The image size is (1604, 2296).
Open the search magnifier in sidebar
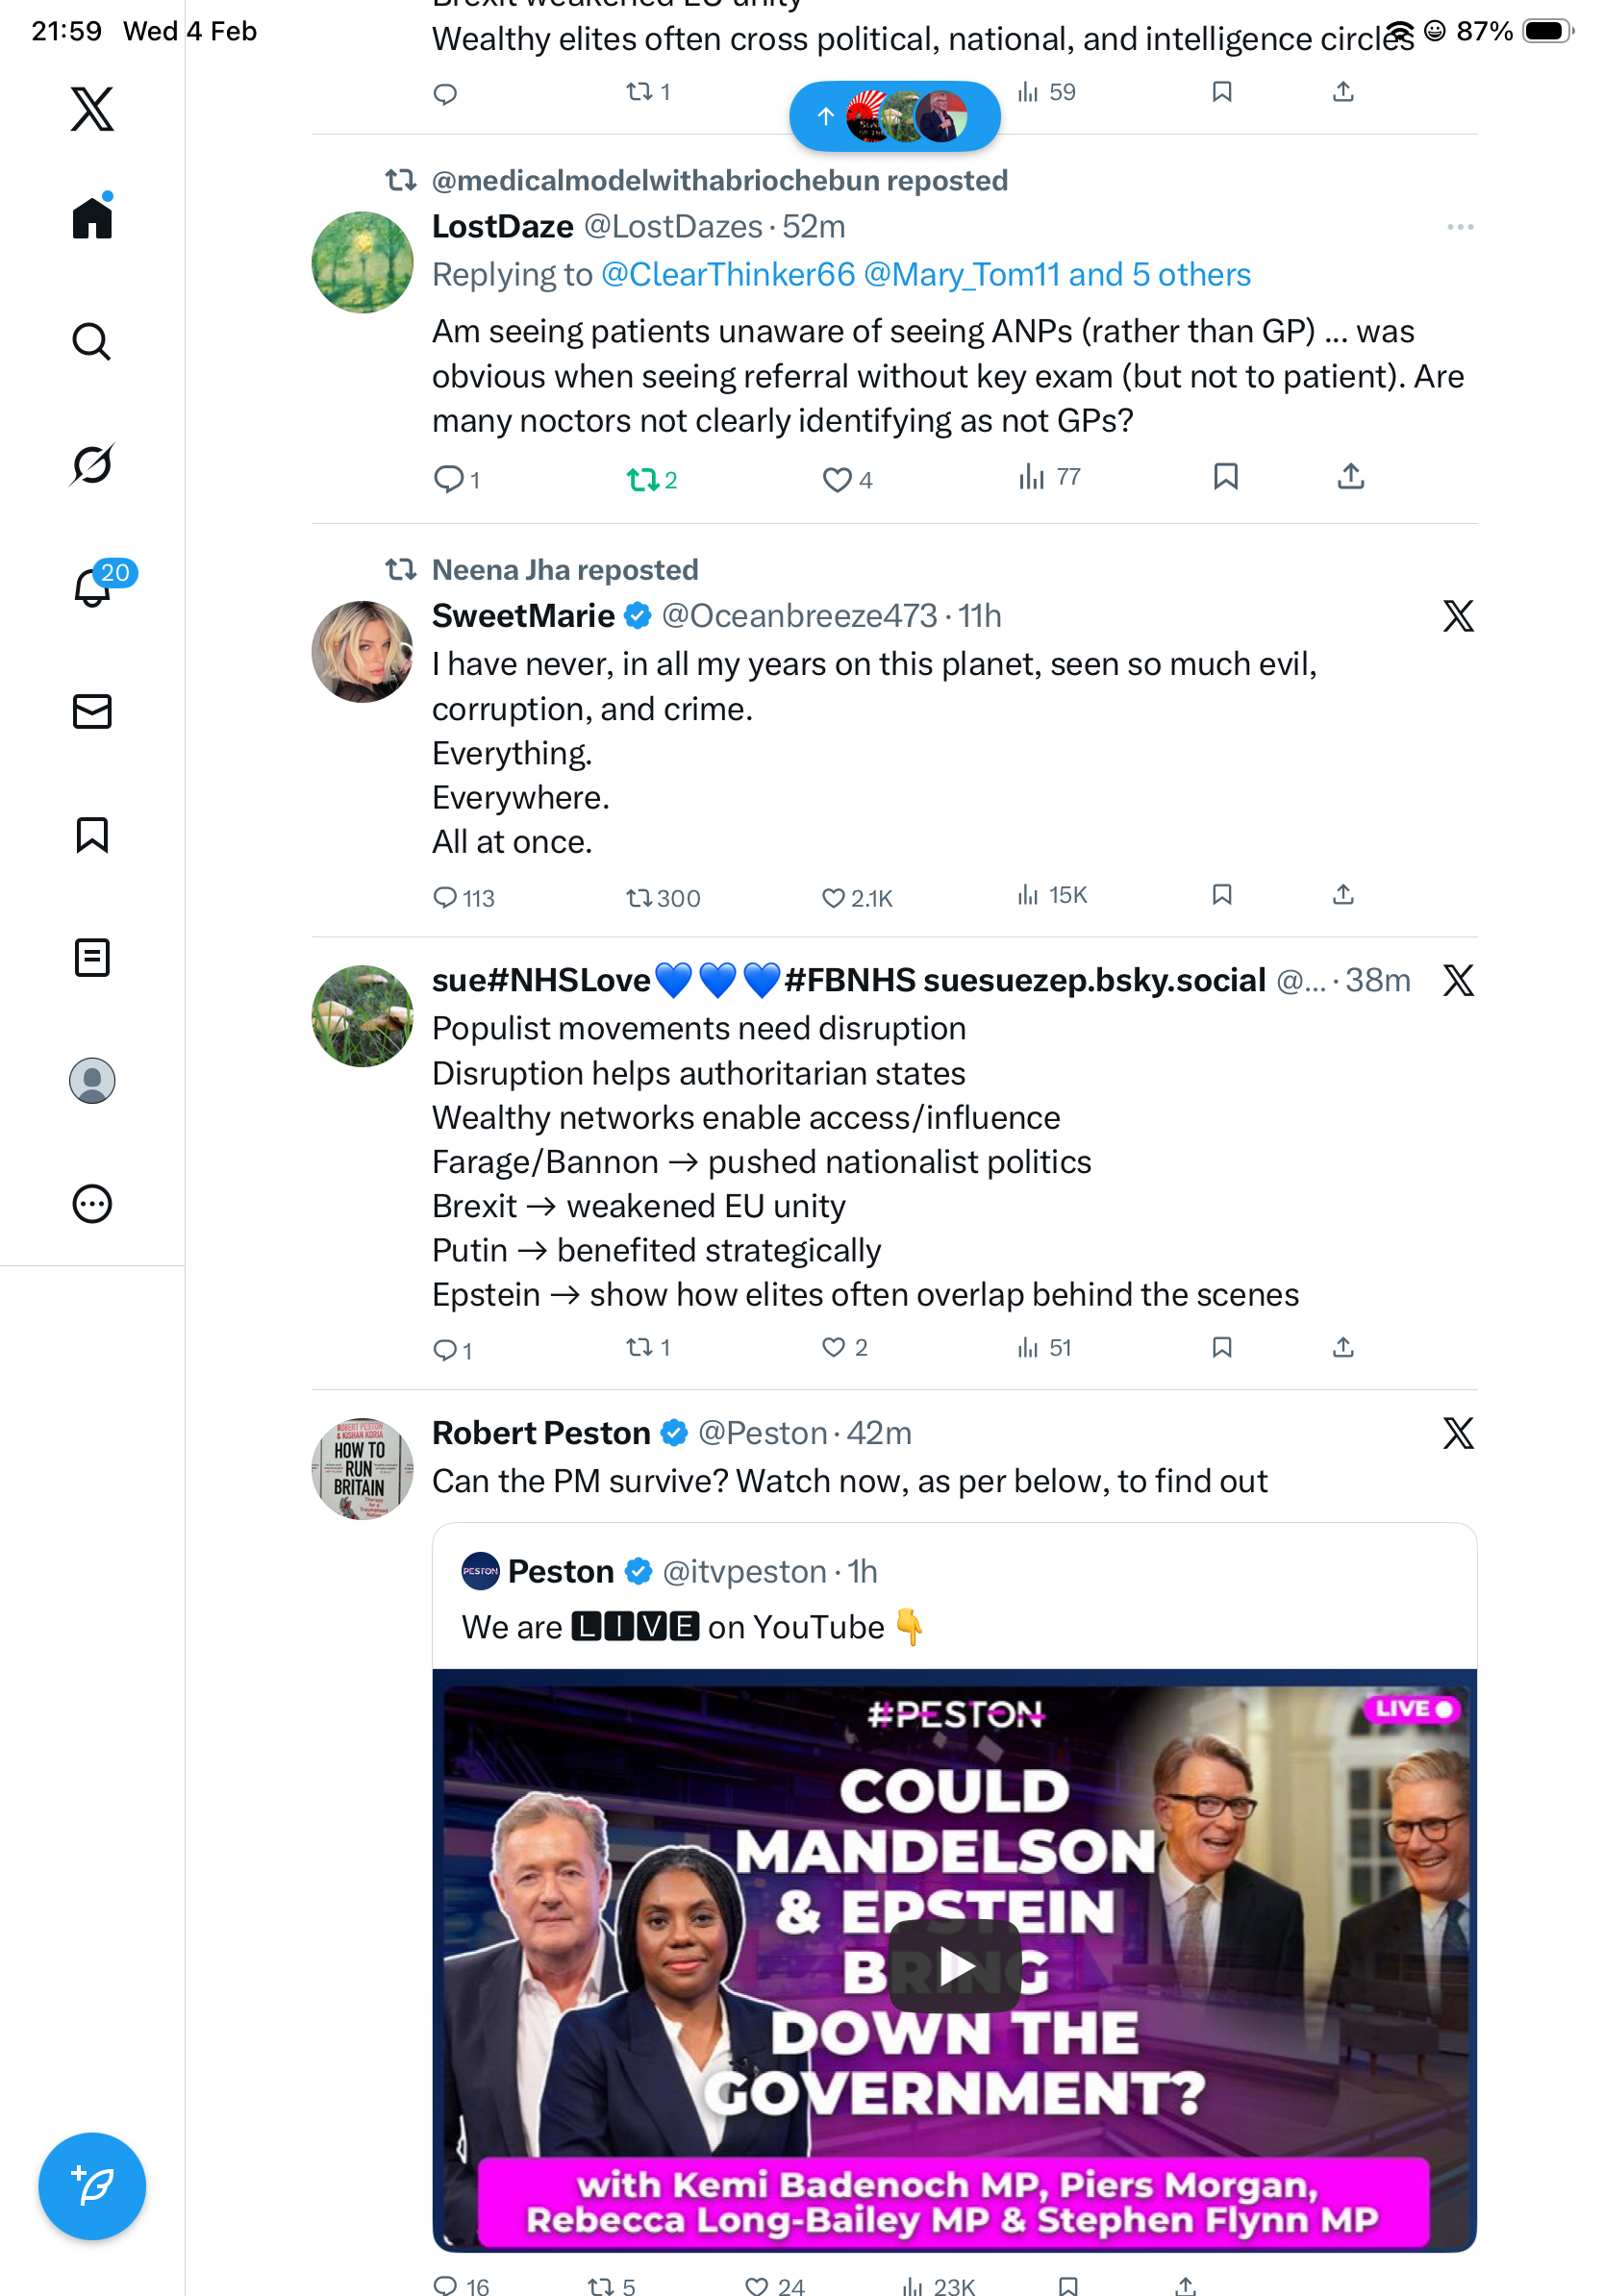coord(92,341)
